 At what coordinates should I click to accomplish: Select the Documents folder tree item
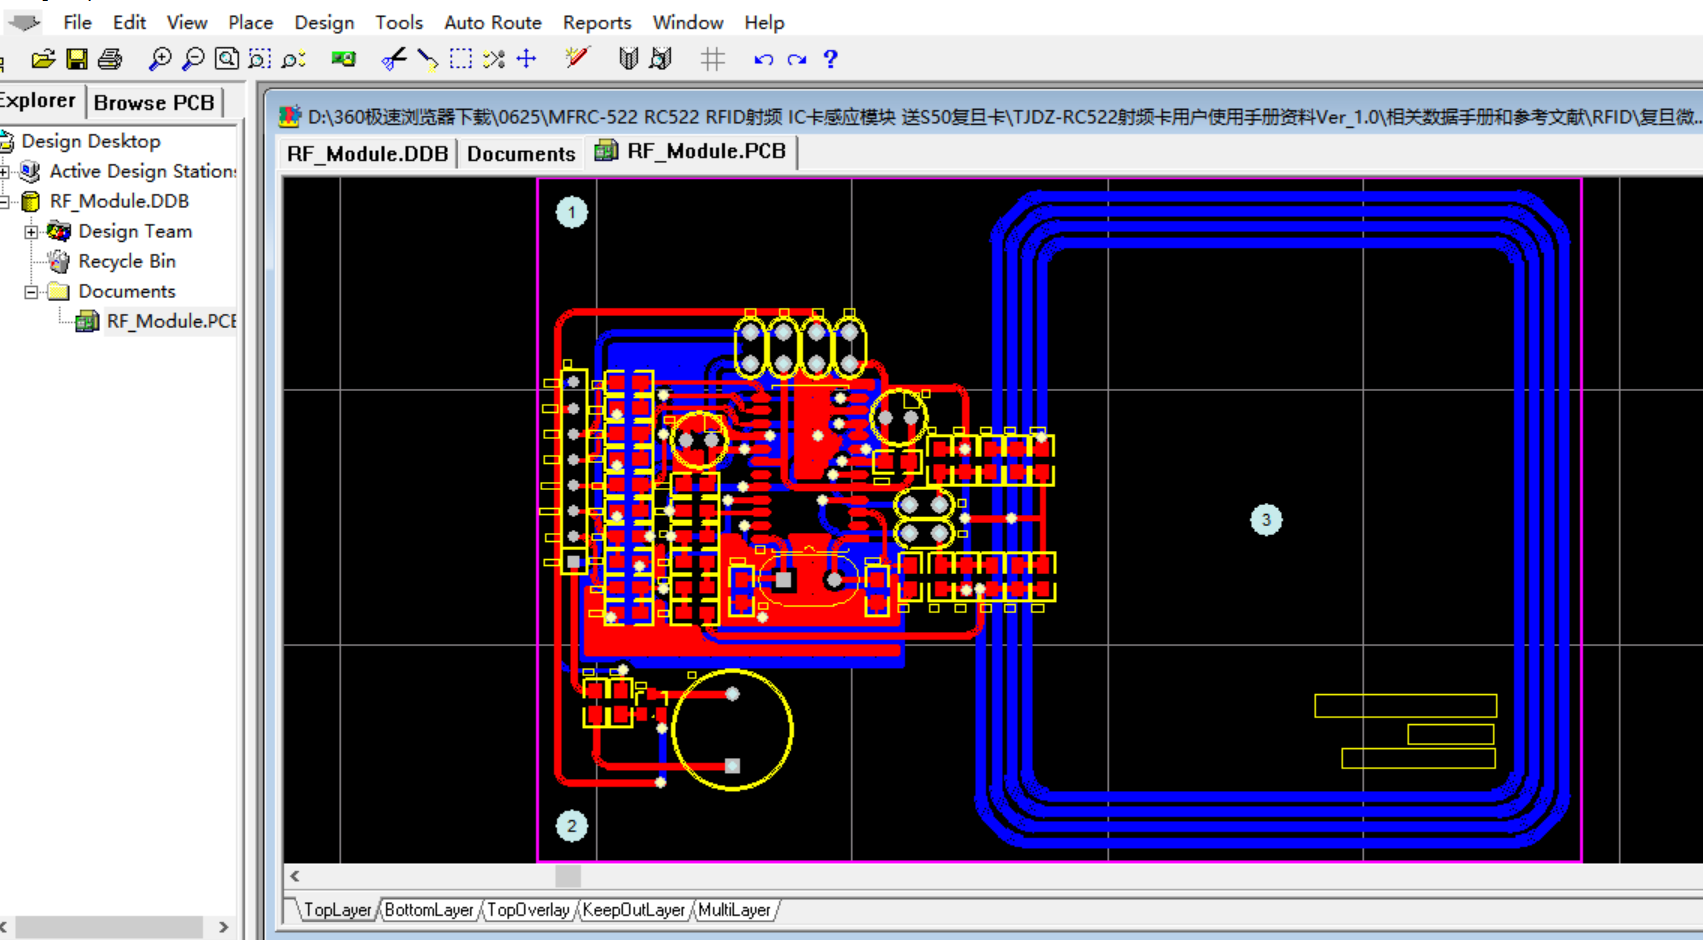coord(127,291)
